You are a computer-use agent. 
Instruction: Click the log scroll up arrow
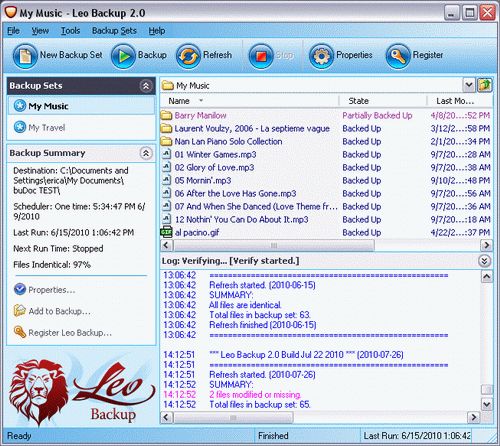click(487, 276)
